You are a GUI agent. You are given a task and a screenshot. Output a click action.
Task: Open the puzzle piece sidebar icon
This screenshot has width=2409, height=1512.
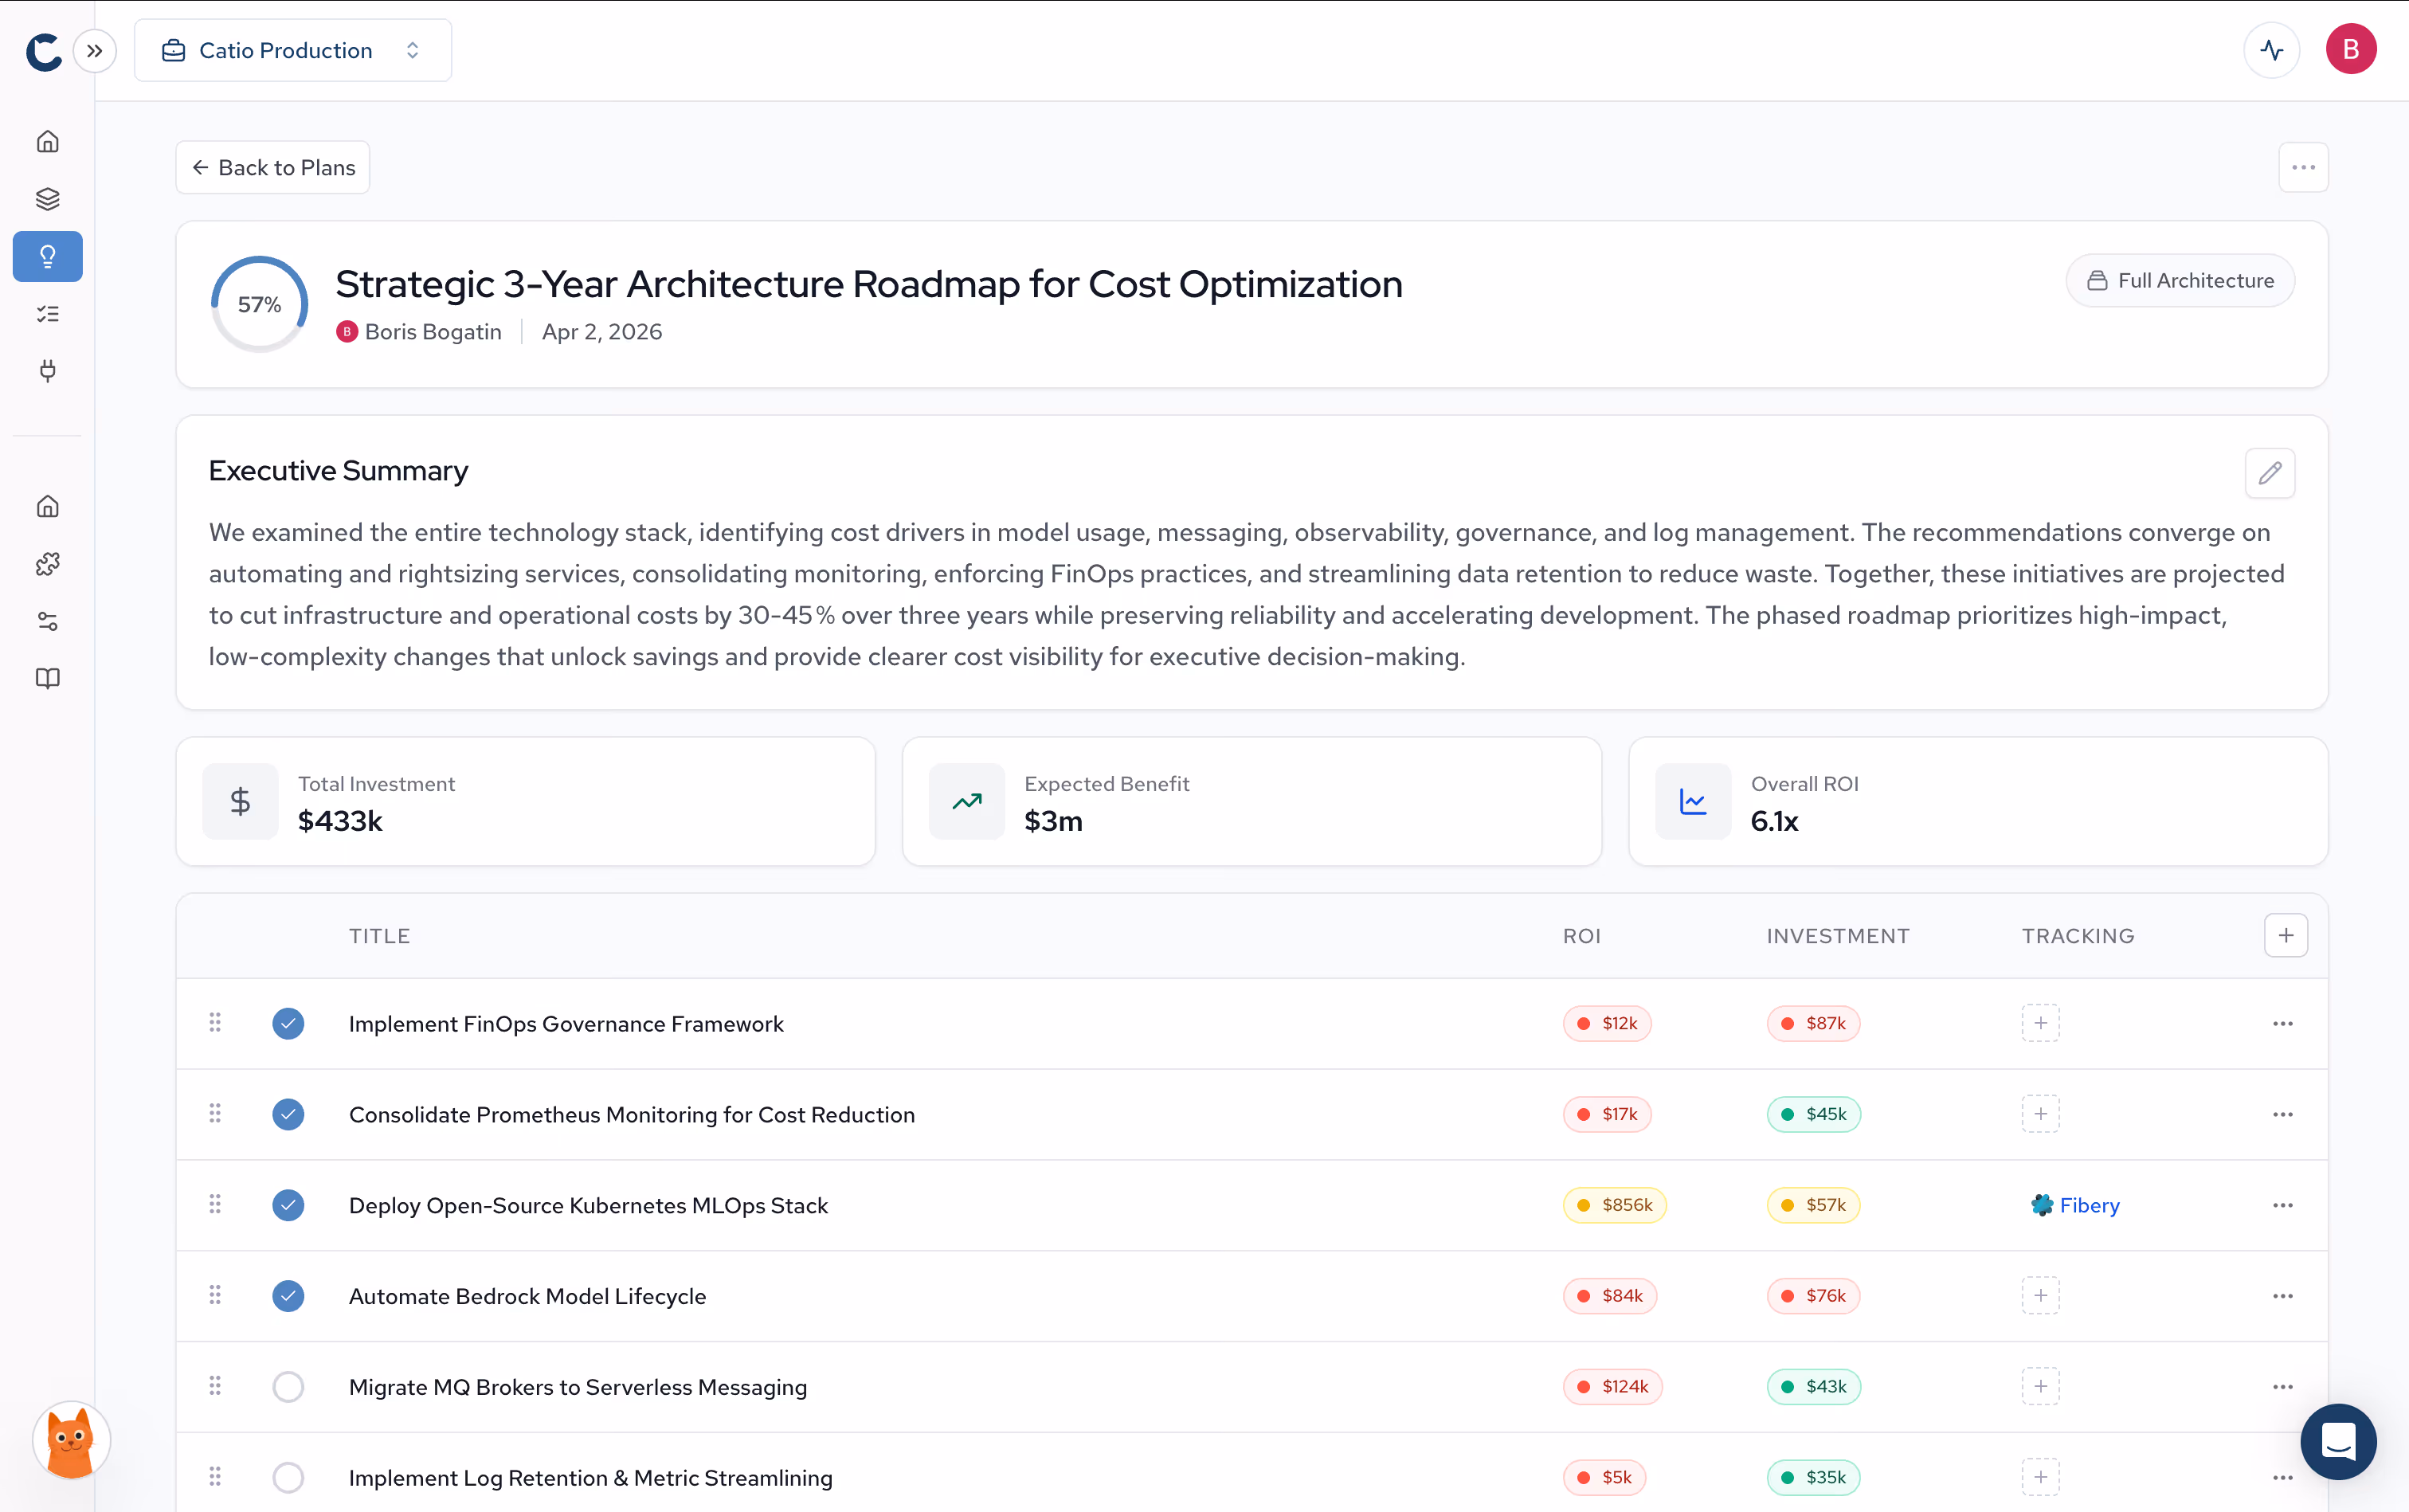point(47,564)
